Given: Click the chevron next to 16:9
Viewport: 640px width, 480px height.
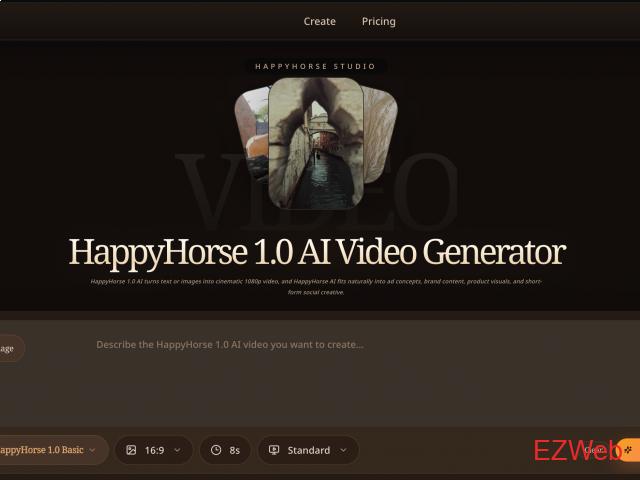Looking at the screenshot, I should click(178, 450).
